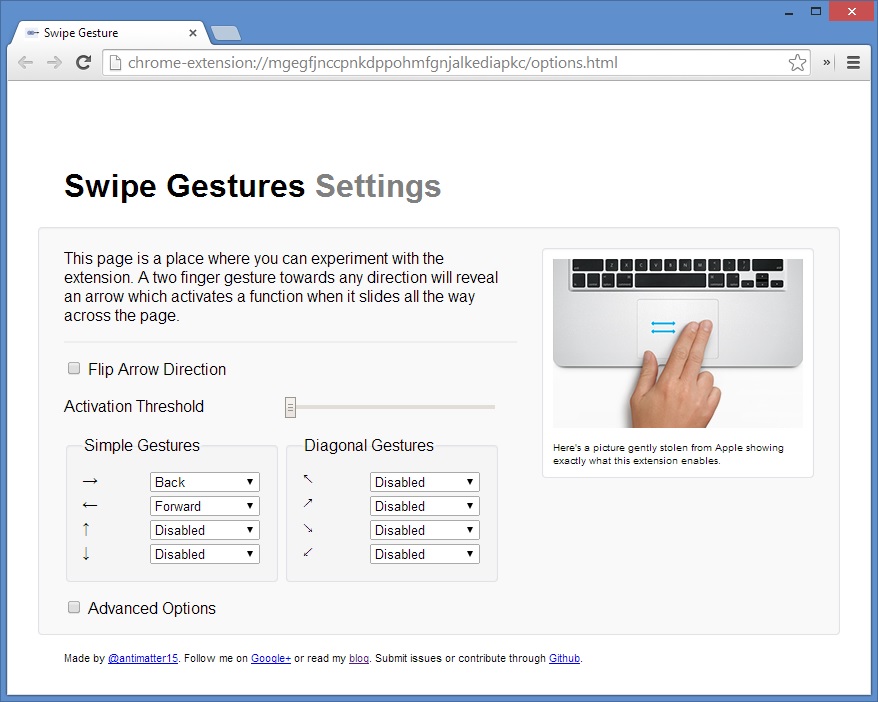Open the first Diagonal Gestures dropdown

point(424,481)
